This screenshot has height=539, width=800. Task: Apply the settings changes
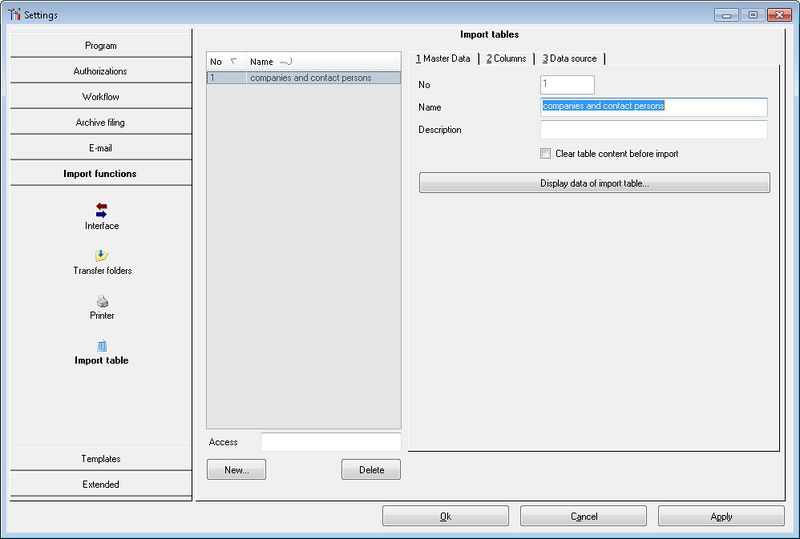point(721,516)
